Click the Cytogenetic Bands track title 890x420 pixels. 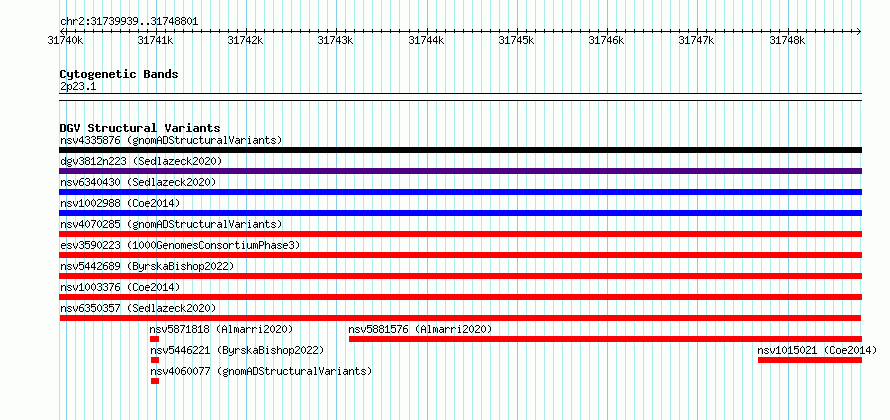(119, 74)
